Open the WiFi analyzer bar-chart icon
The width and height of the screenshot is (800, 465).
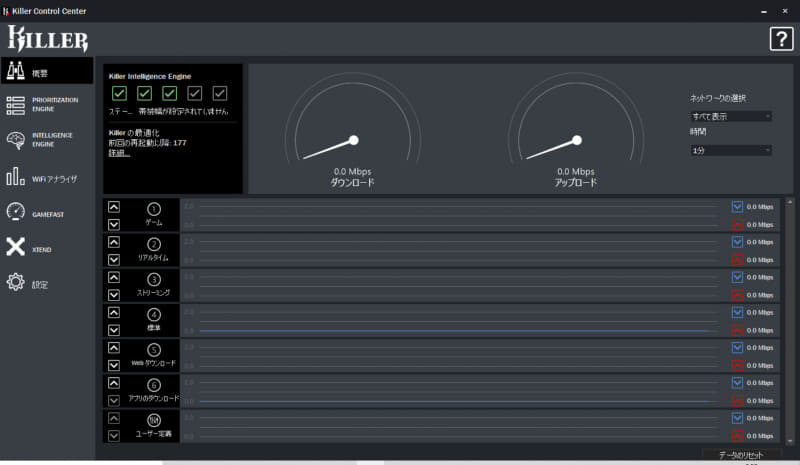(15, 176)
